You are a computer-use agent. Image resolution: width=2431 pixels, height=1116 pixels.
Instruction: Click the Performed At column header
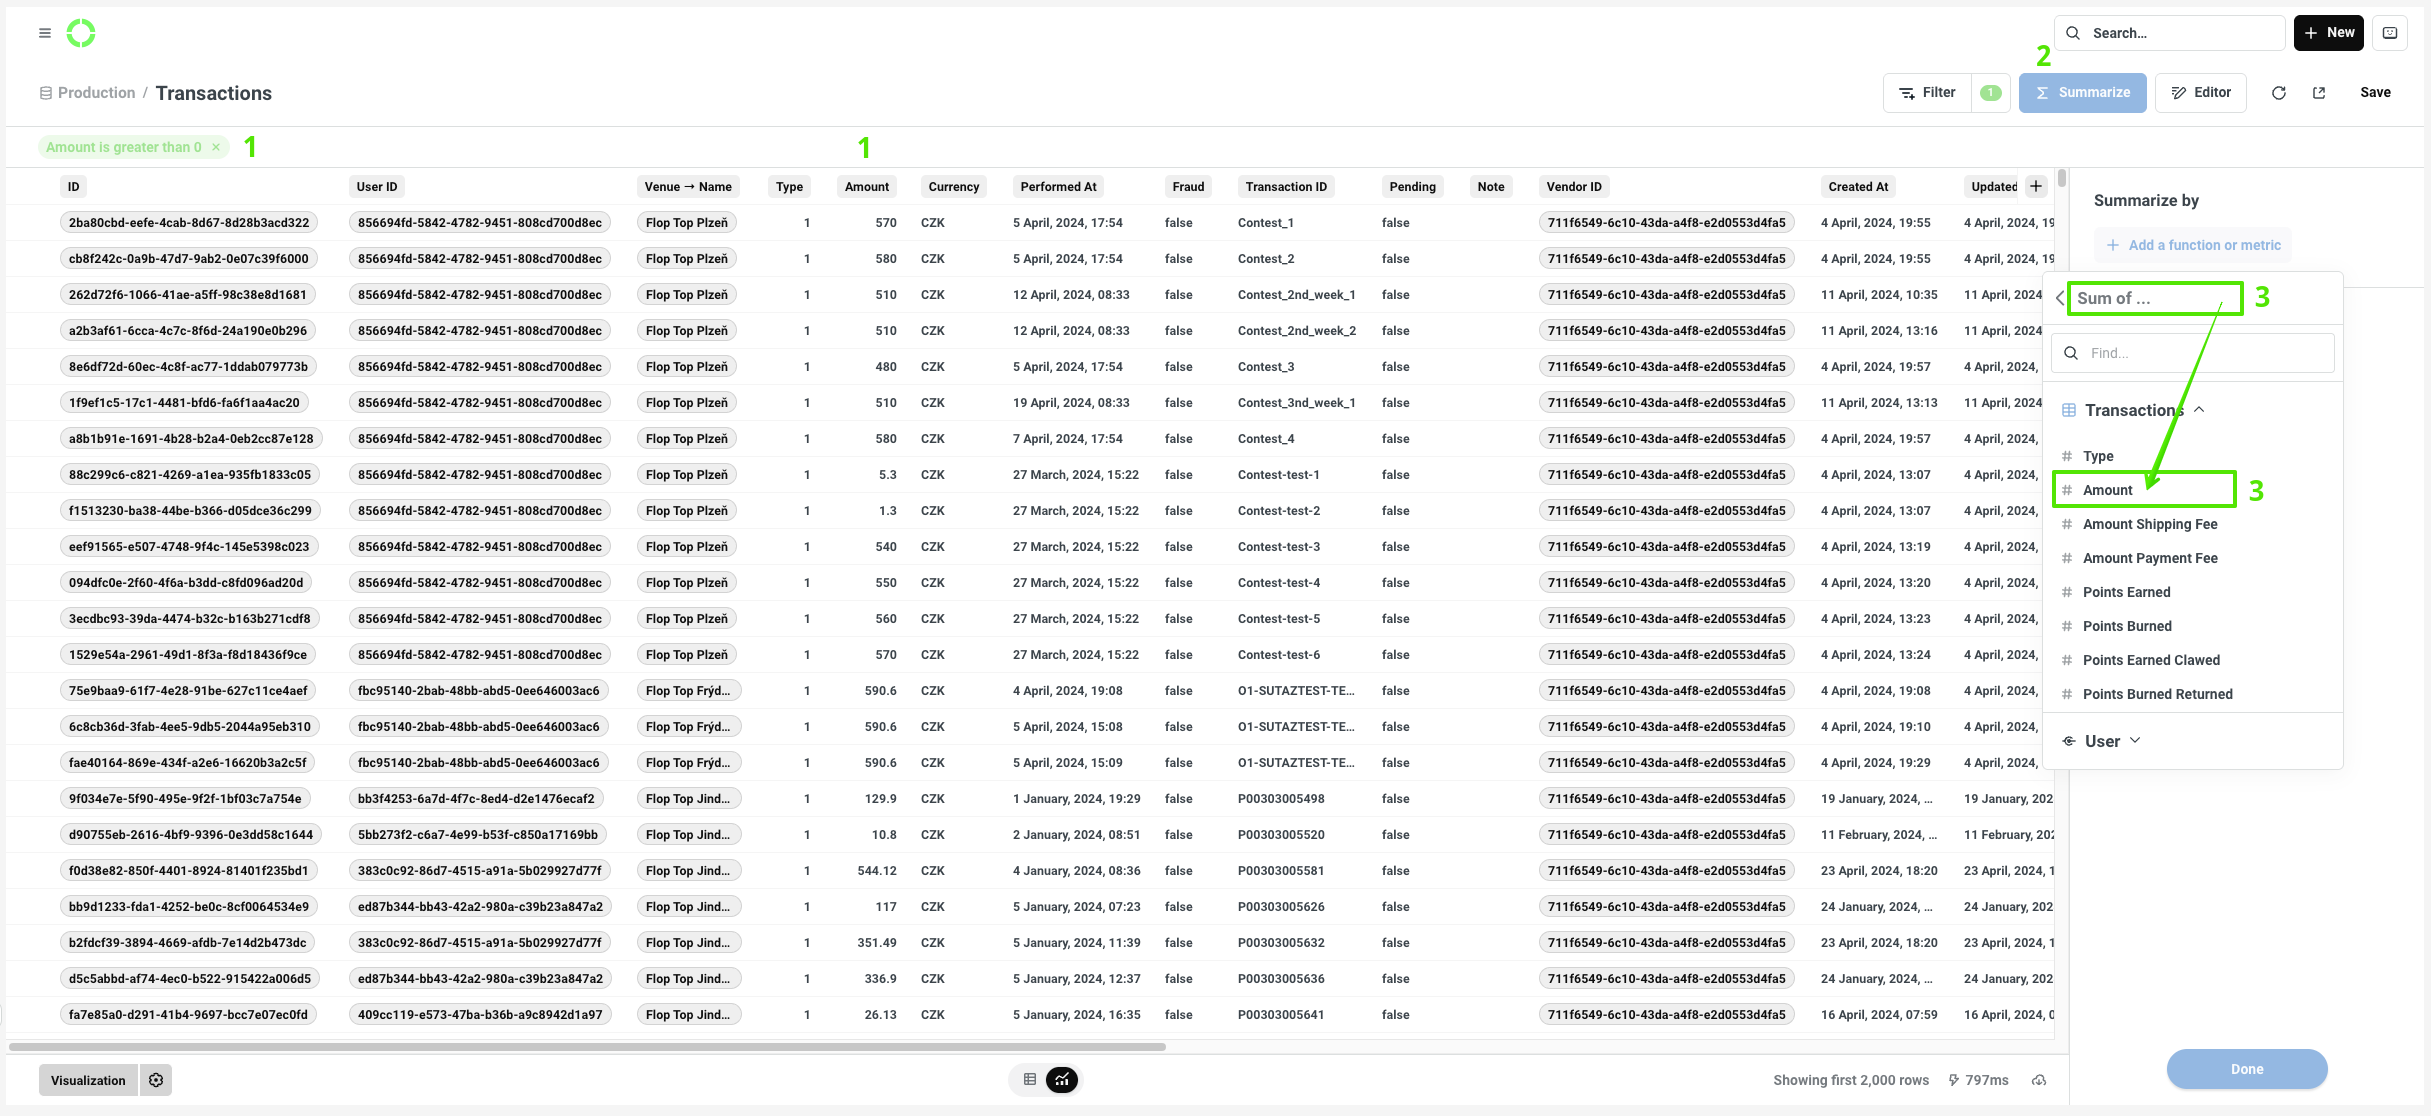1058,186
